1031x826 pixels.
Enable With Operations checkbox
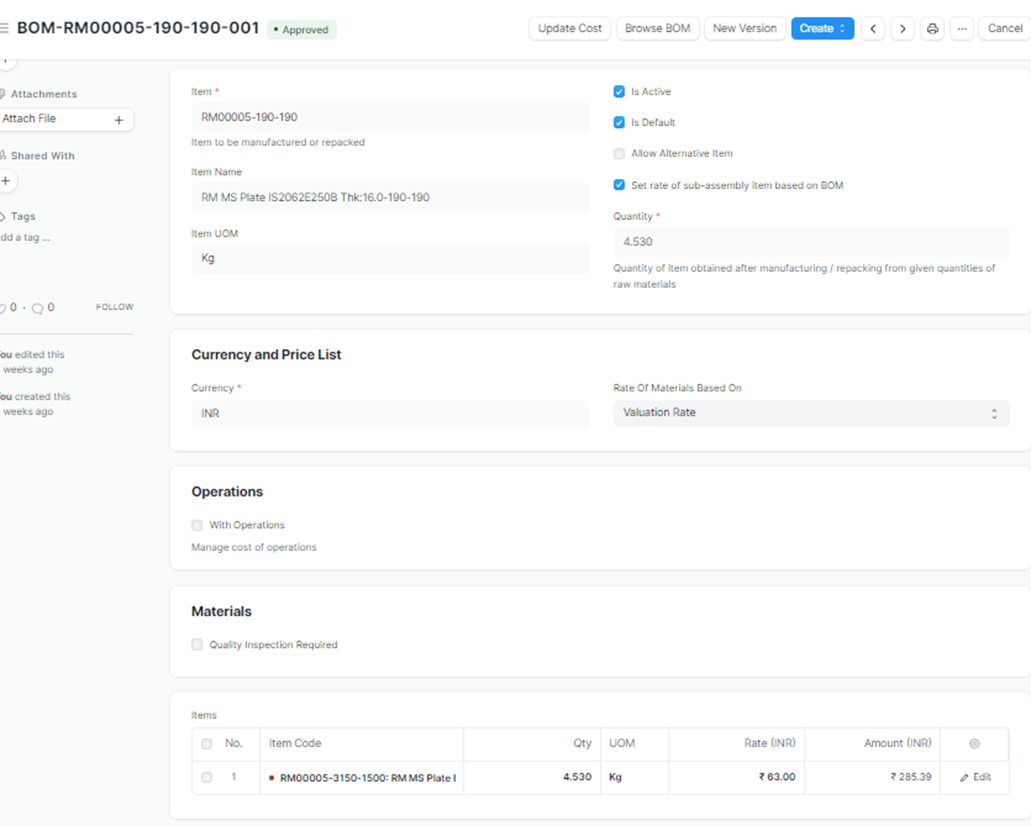coord(197,525)
